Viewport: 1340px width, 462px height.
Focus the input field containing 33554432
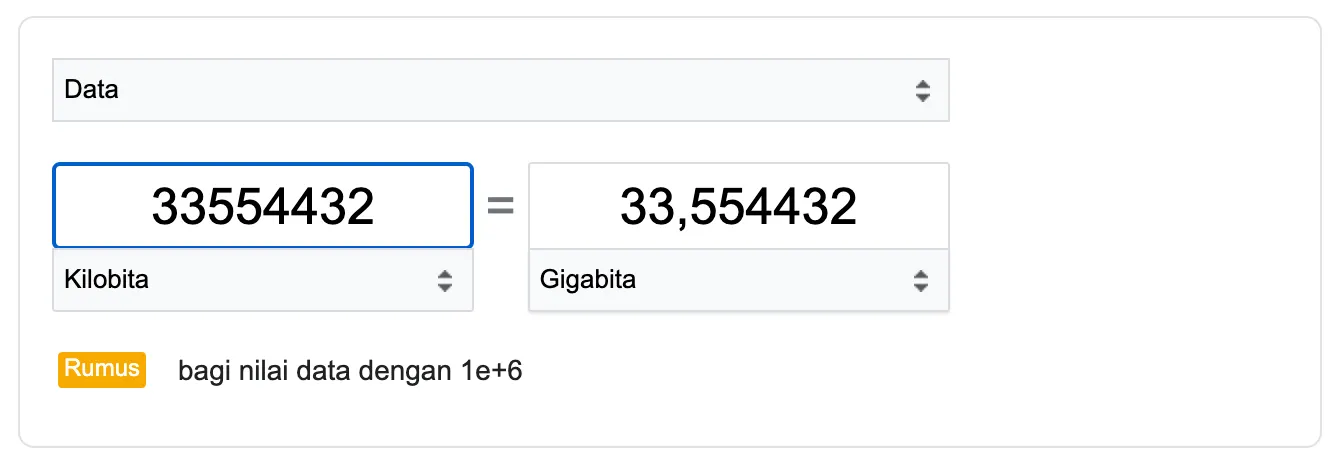(x=262, y=206)
